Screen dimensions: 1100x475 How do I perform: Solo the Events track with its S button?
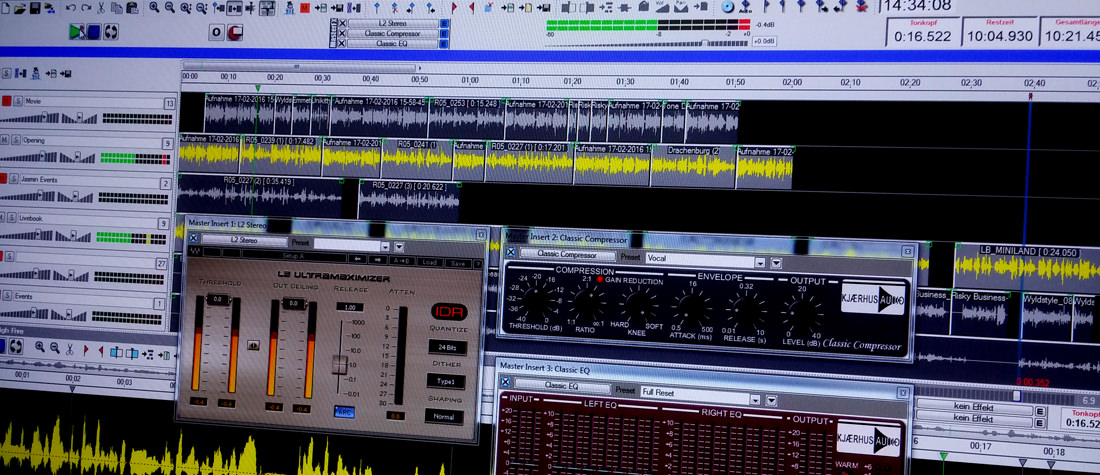pyautogui.click(x=7, y=295)
